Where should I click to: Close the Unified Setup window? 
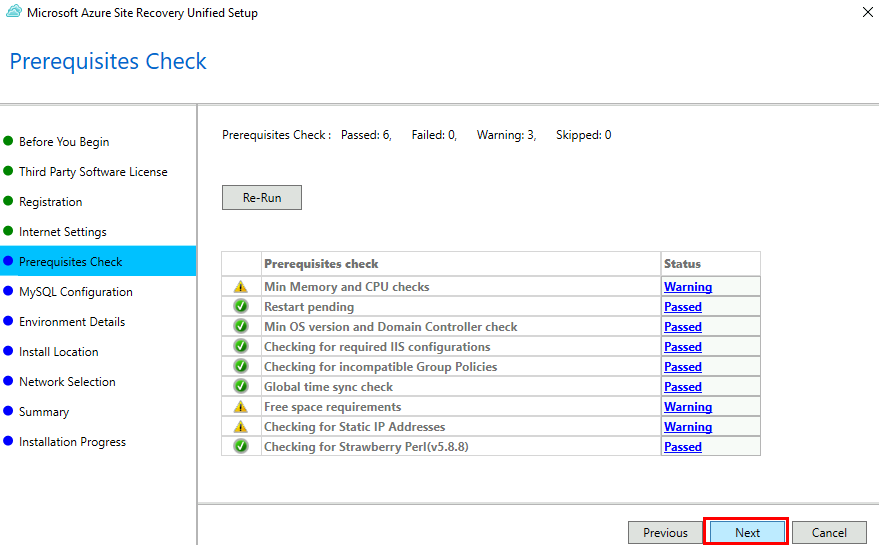tap(867, 12)
